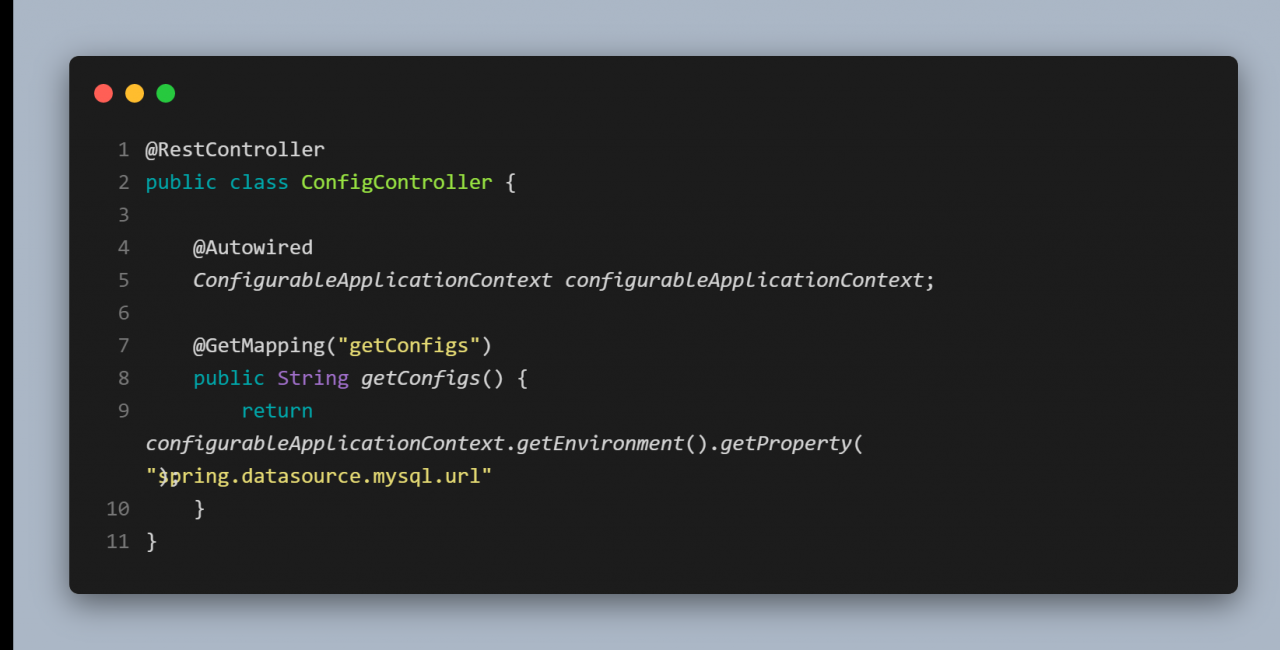Select line number 1 in the gutter

coord(123,150)
